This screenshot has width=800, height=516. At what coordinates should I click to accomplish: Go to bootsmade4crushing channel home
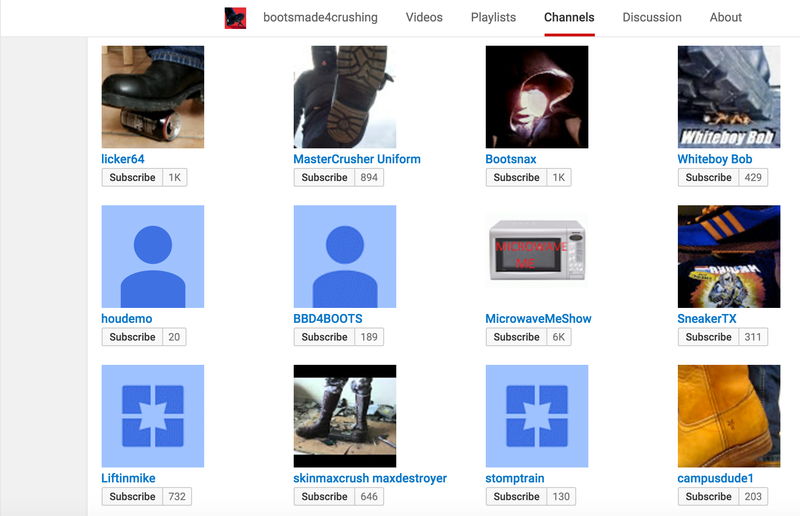tap(320, 17)
